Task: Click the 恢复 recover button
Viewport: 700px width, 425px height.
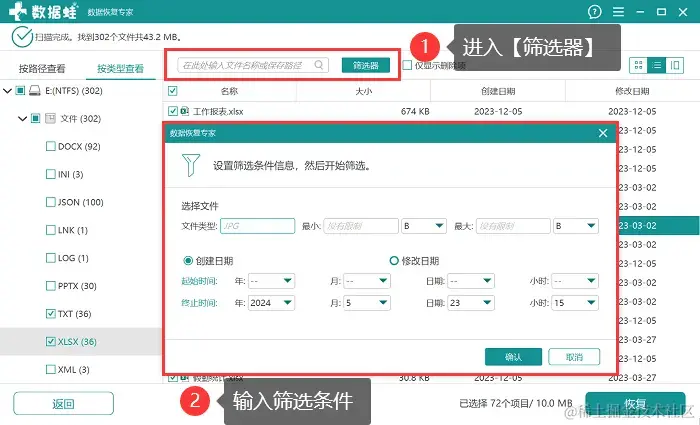Action: pos(635,404)
